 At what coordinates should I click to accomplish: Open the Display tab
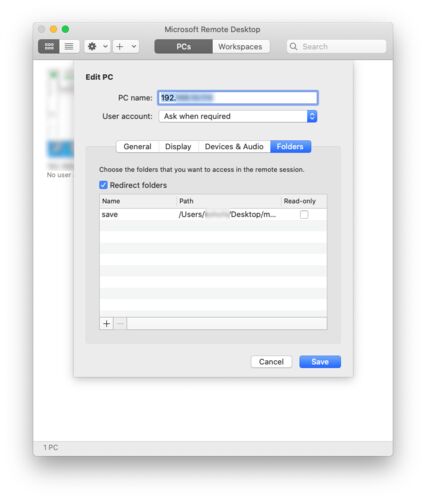coord(178,147)
